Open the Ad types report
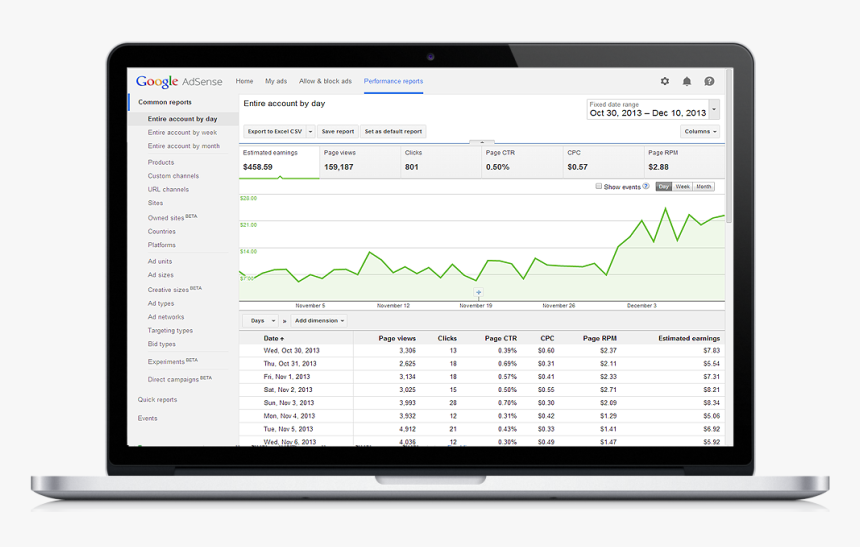 click(161, 303)
